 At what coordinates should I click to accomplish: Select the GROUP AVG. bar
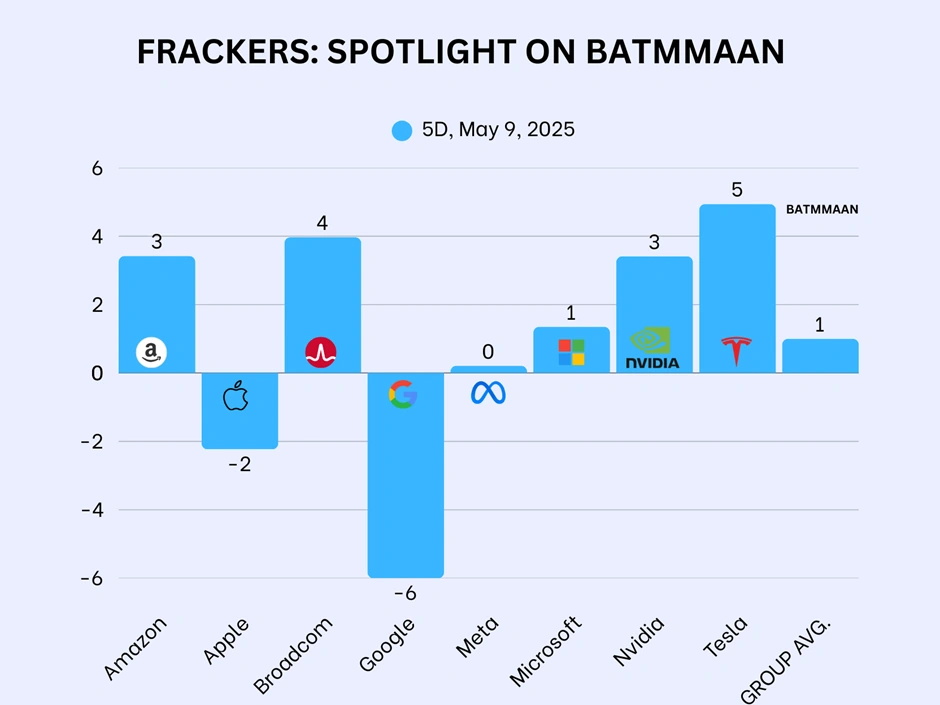pyautogui.click(x=820, y=356)
